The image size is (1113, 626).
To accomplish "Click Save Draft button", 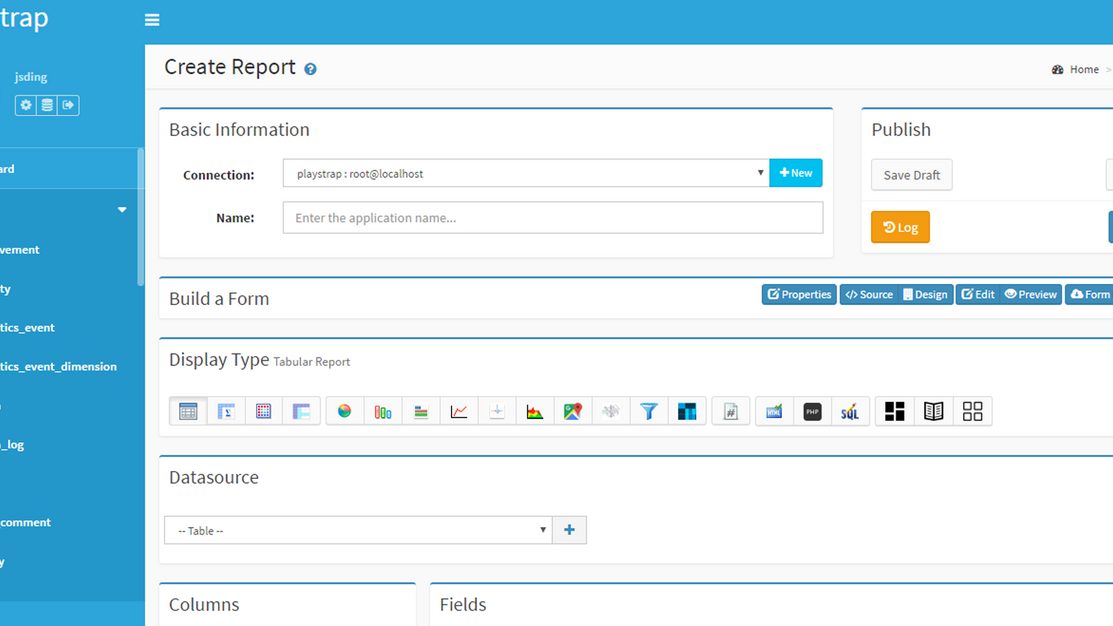I will click(911, 175).
